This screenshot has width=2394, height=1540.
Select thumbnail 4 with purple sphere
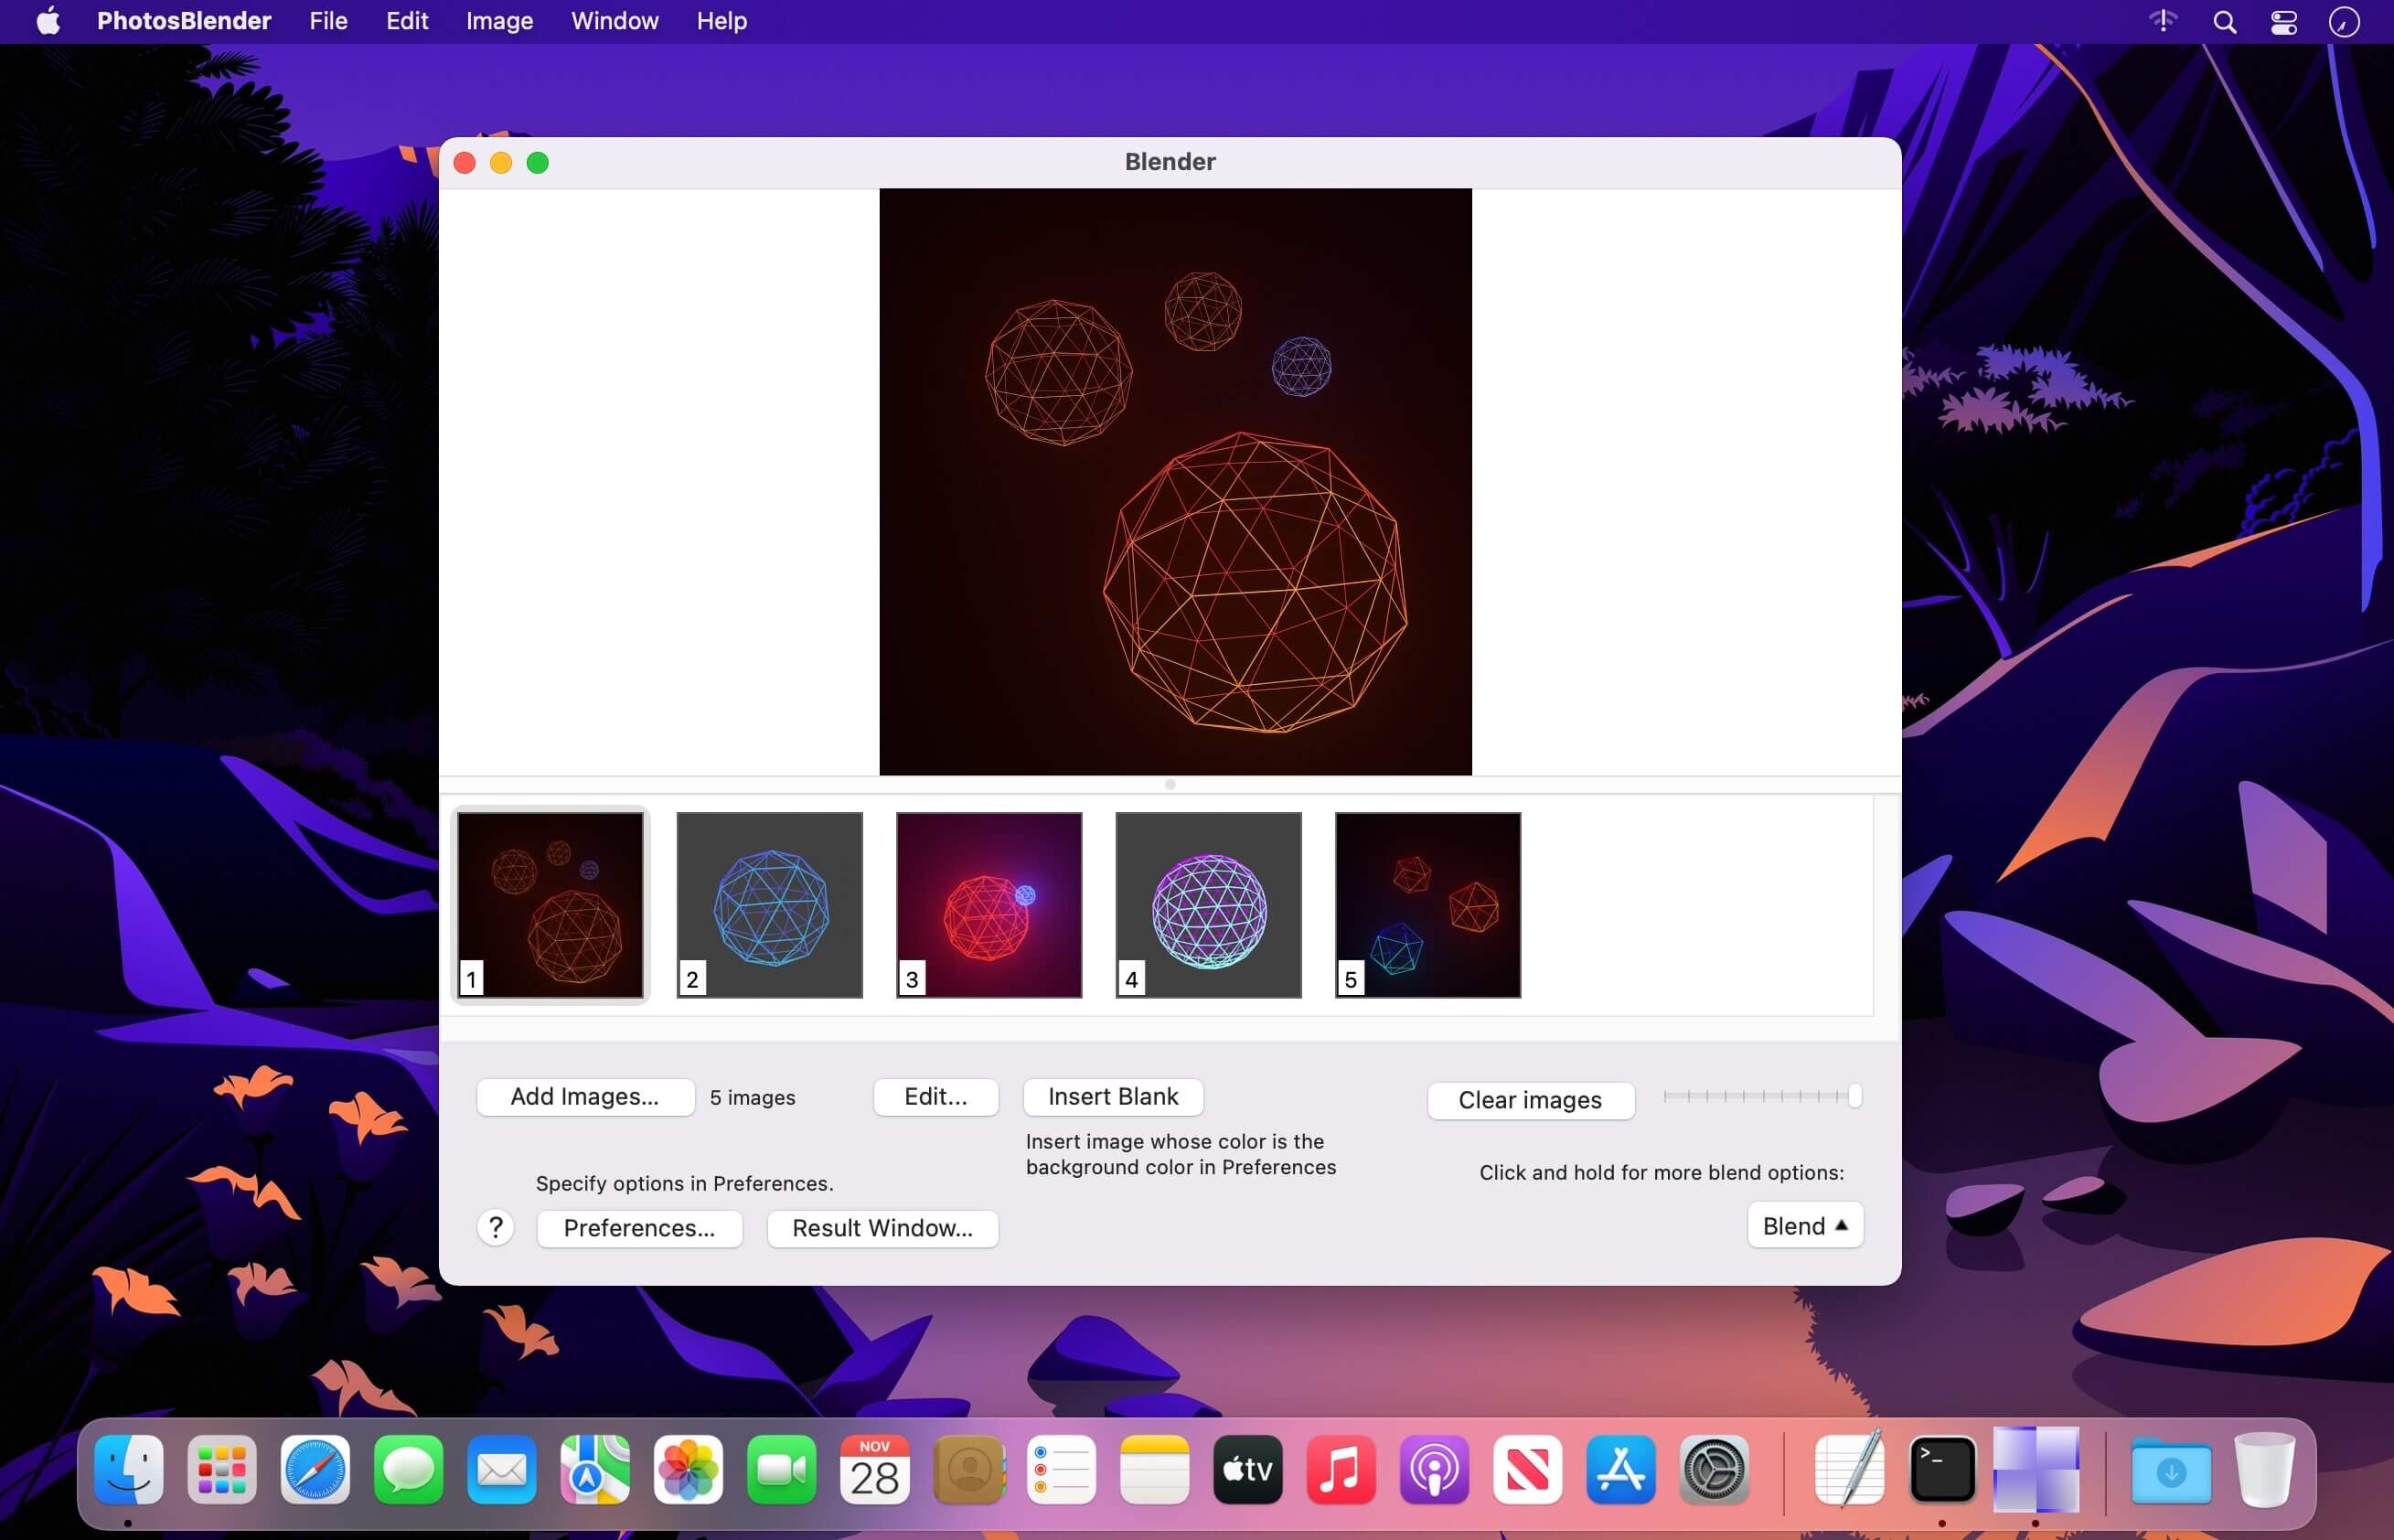tap(1208, 905)
